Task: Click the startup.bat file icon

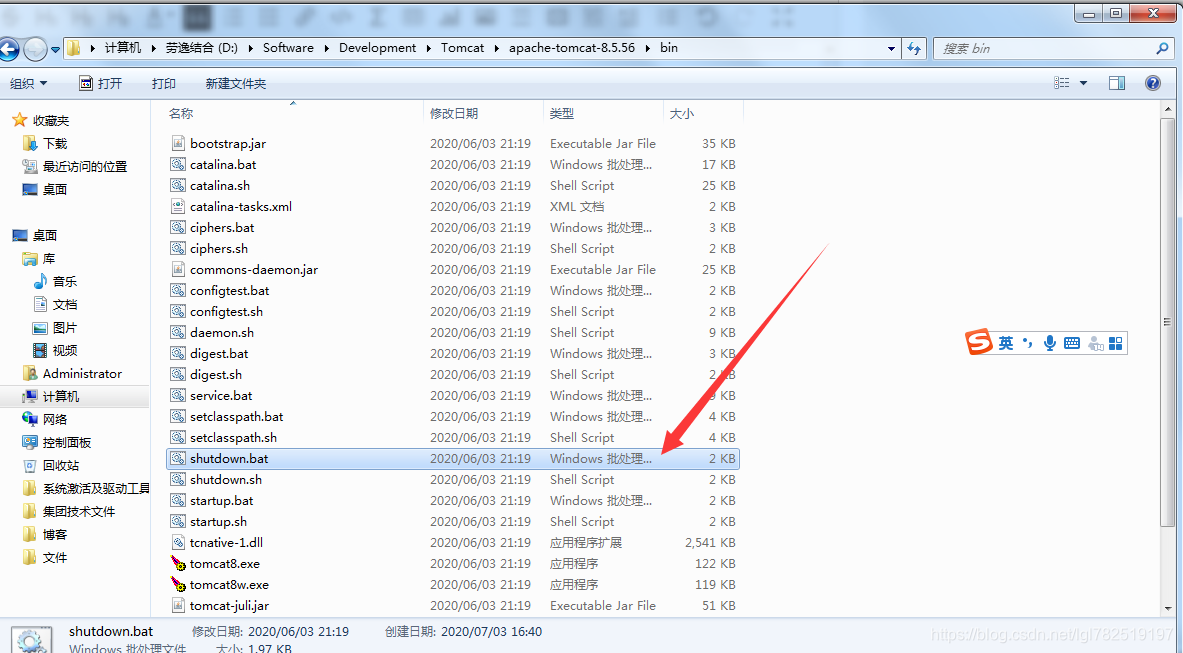Action: [178, 500]
